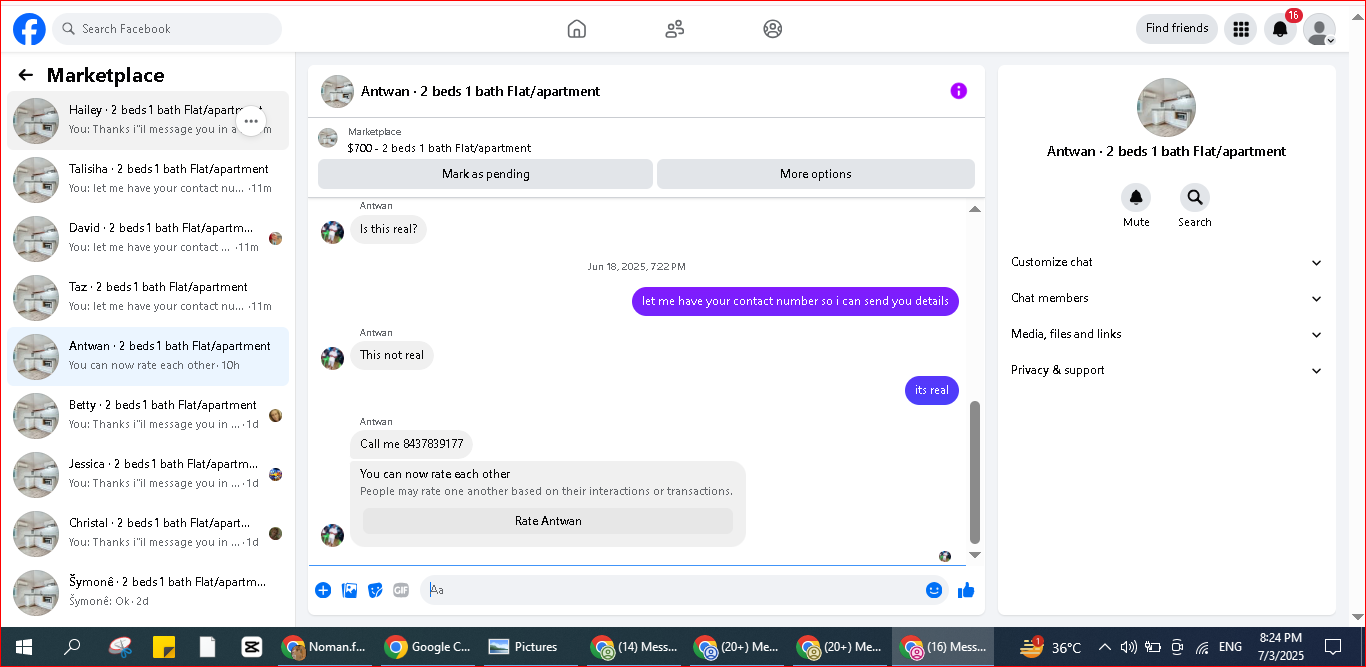Open the Facebook menu grid icon
This screenshot has height=667, width=1366.
pos(1241,29)
